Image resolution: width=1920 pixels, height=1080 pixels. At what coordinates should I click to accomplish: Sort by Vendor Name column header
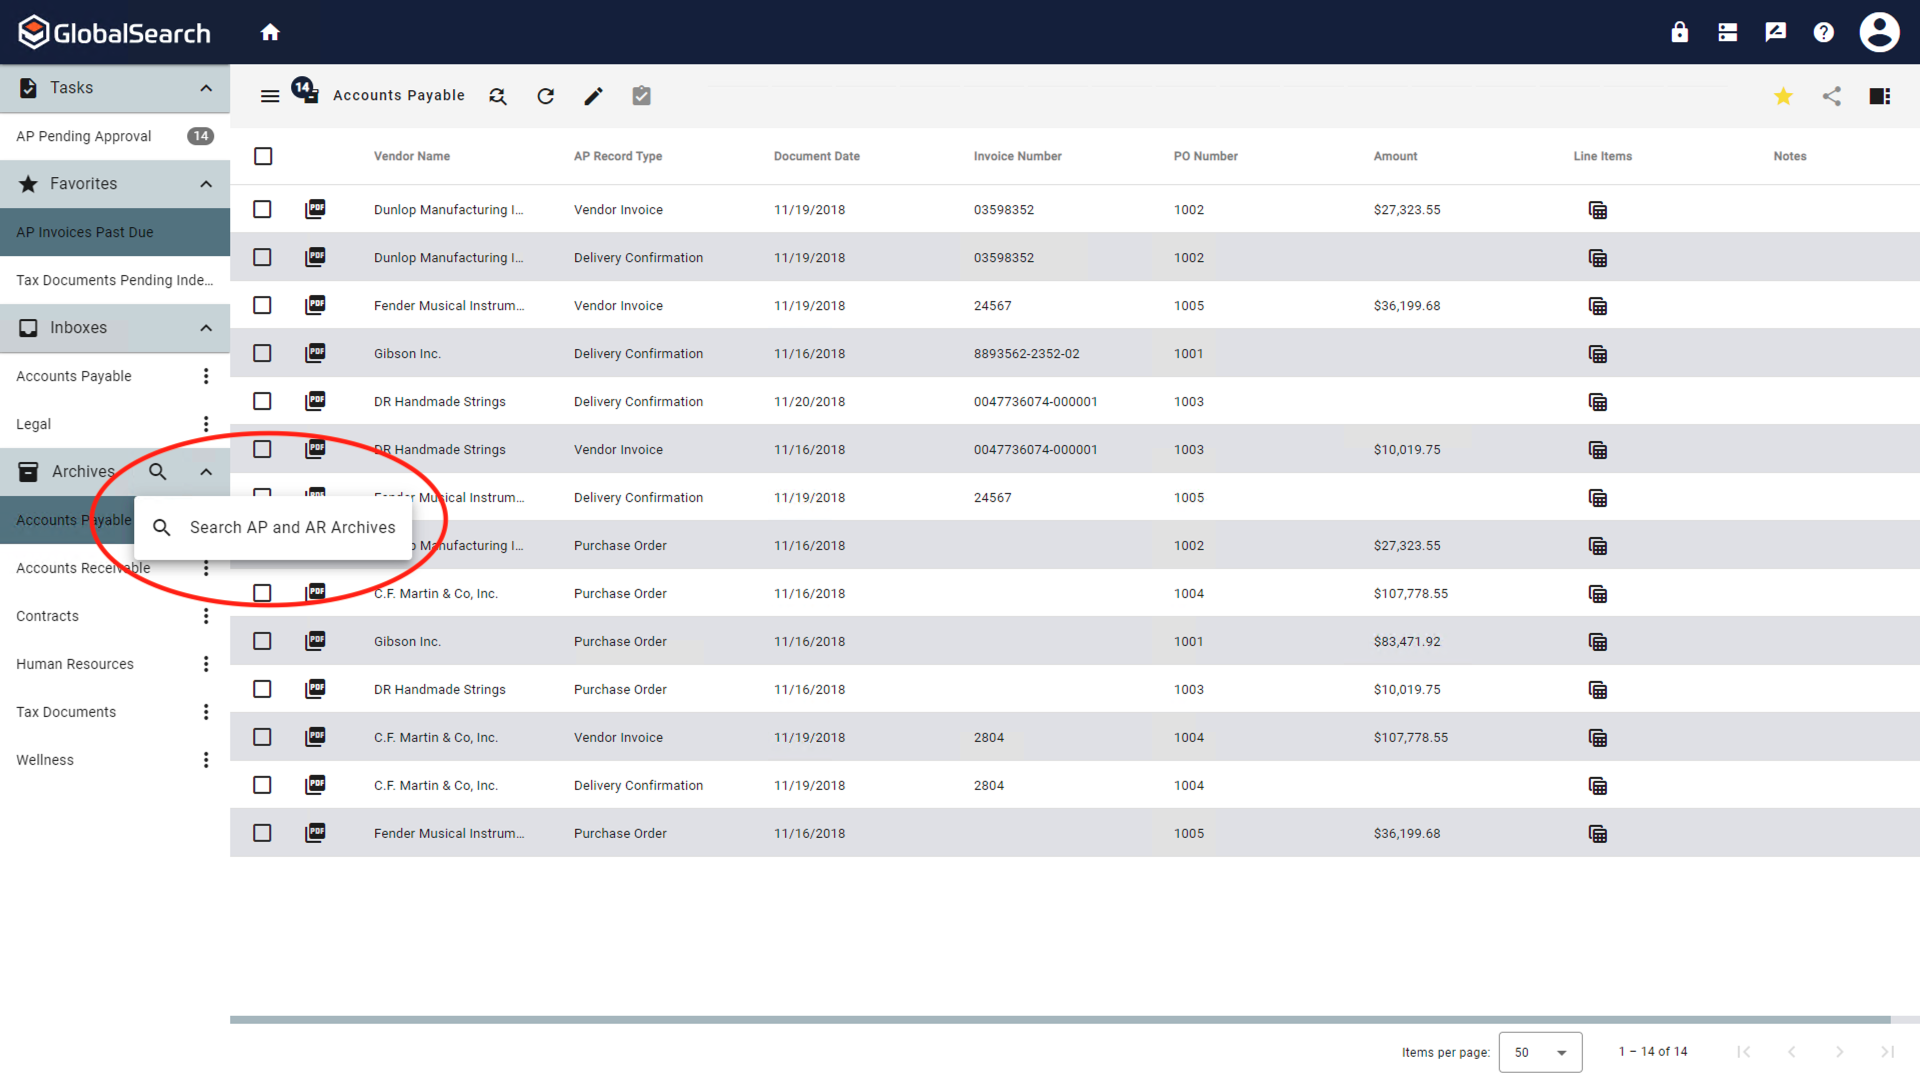coord(411,156)
